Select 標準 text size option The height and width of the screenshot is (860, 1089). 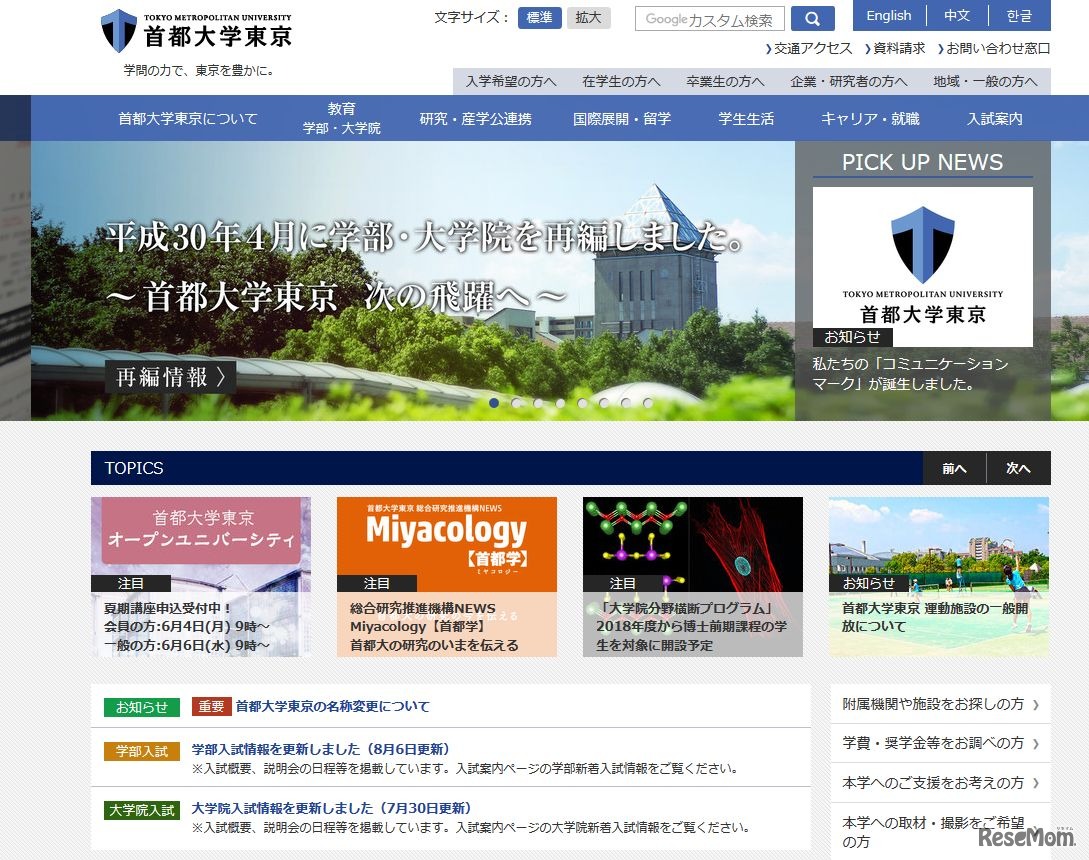pyautogui.click(x=538, y=18)
